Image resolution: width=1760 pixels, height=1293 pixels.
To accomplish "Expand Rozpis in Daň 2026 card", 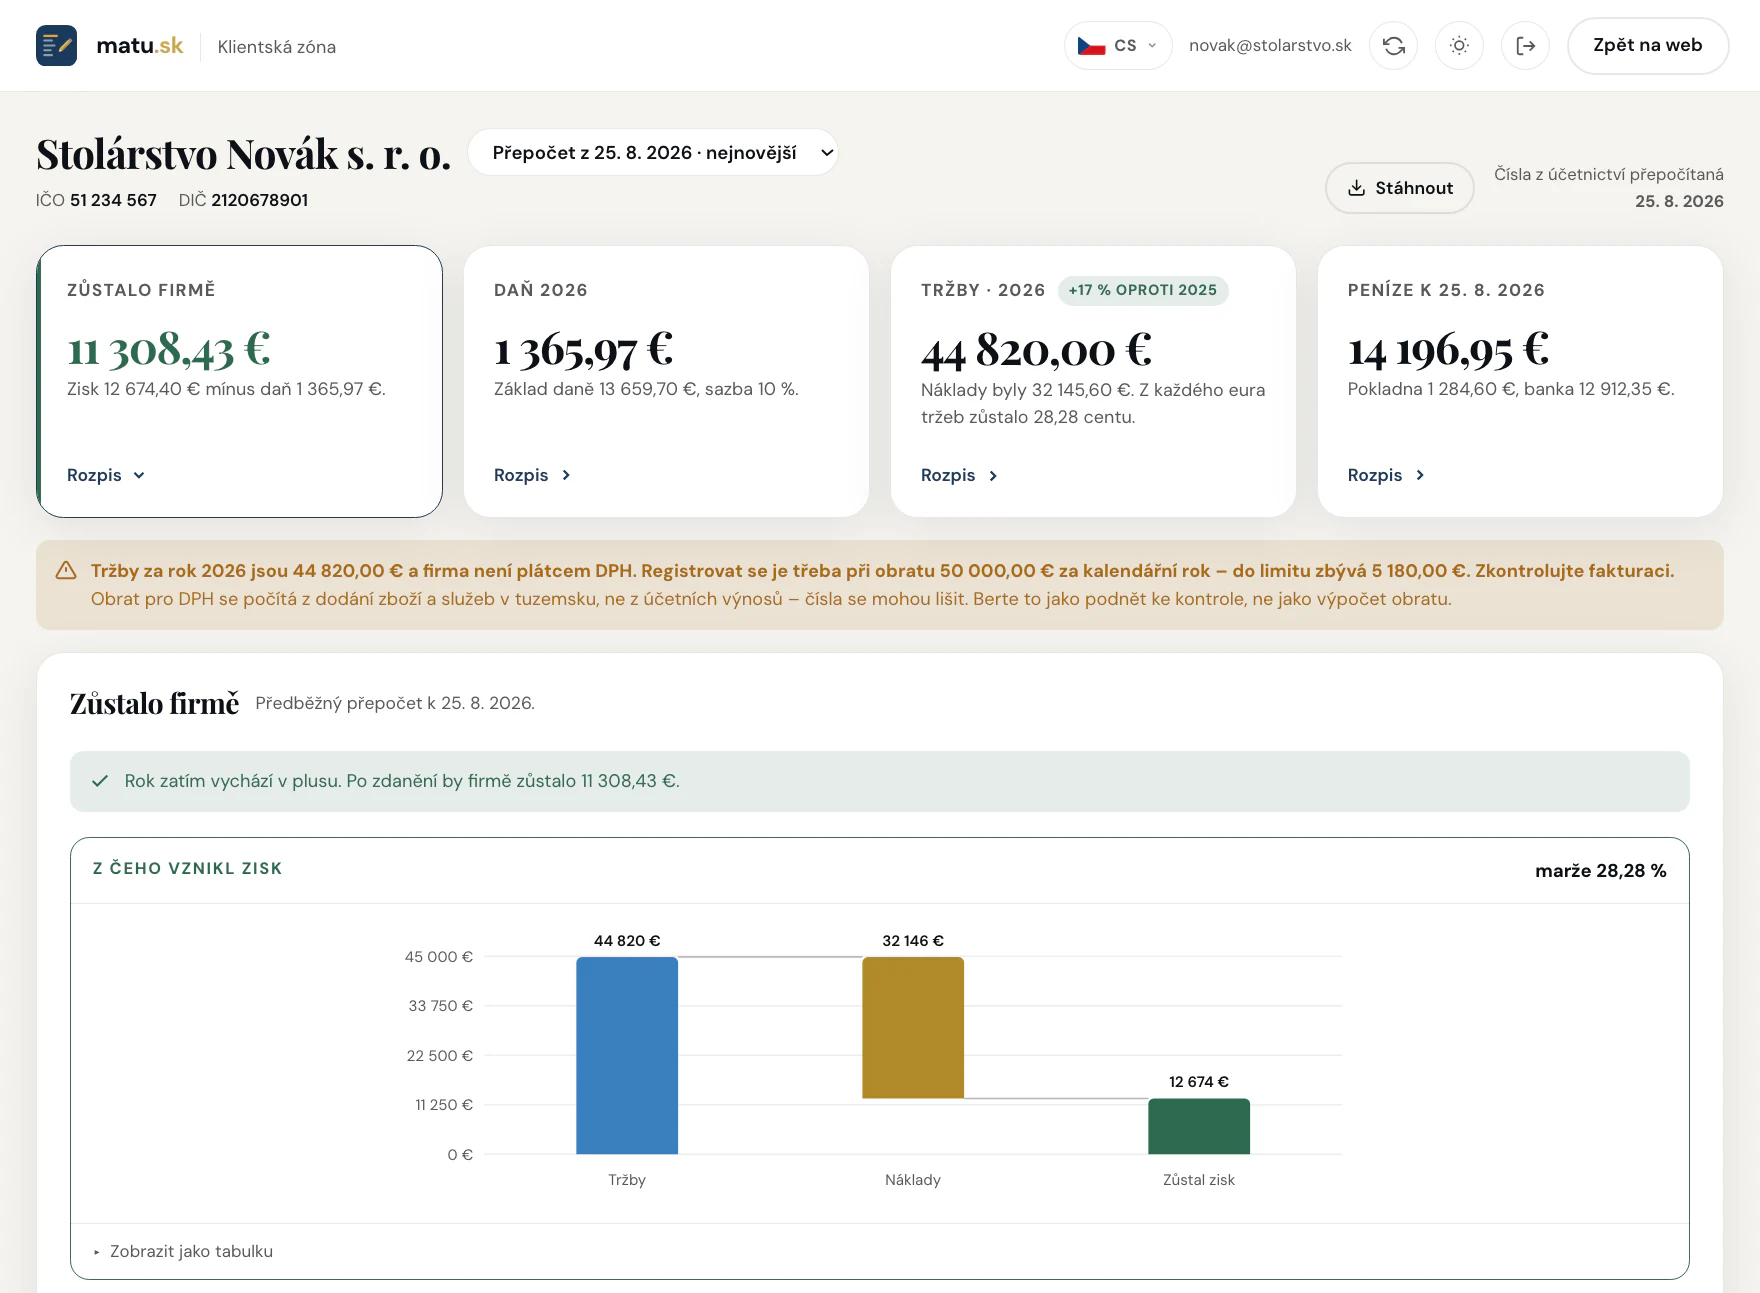I will pos(533,475).
